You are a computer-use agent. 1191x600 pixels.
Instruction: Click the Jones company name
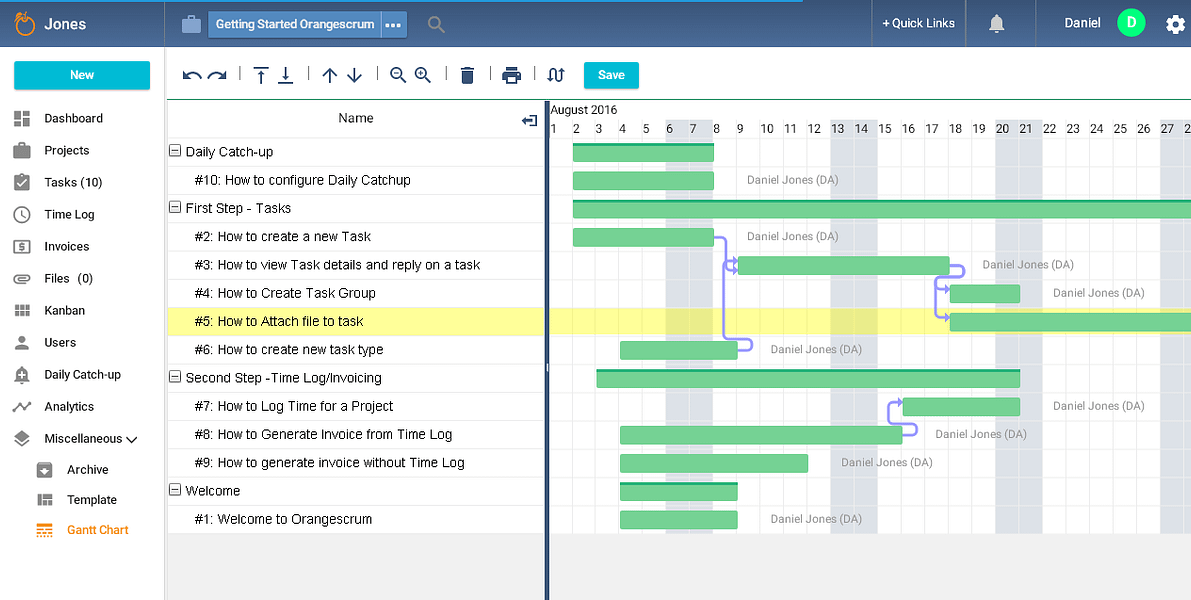pos(65,24)
